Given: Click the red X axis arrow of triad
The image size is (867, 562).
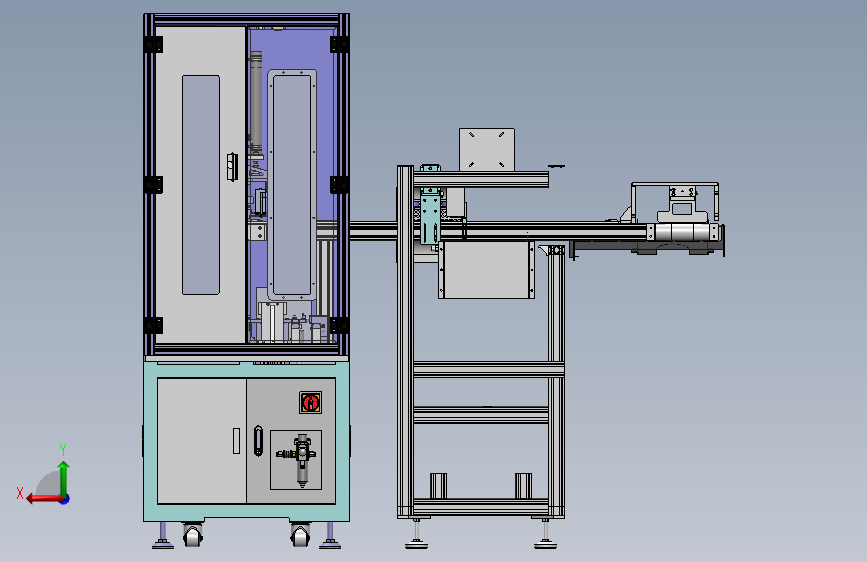Looking at the screenshot, I should click(44, 499).
